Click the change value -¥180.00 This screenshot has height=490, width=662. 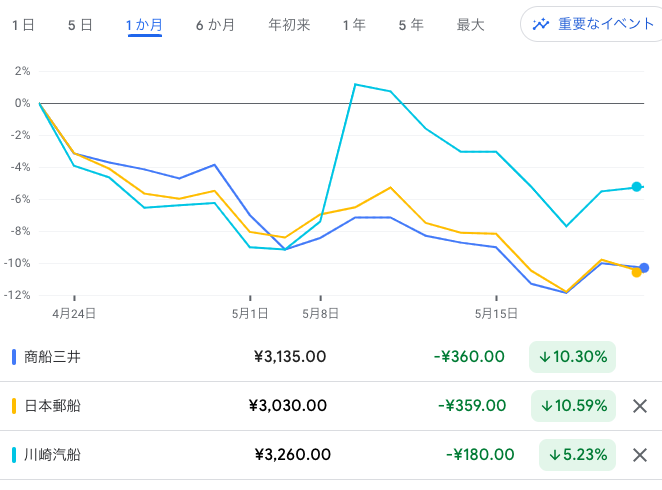click(480, 455)
